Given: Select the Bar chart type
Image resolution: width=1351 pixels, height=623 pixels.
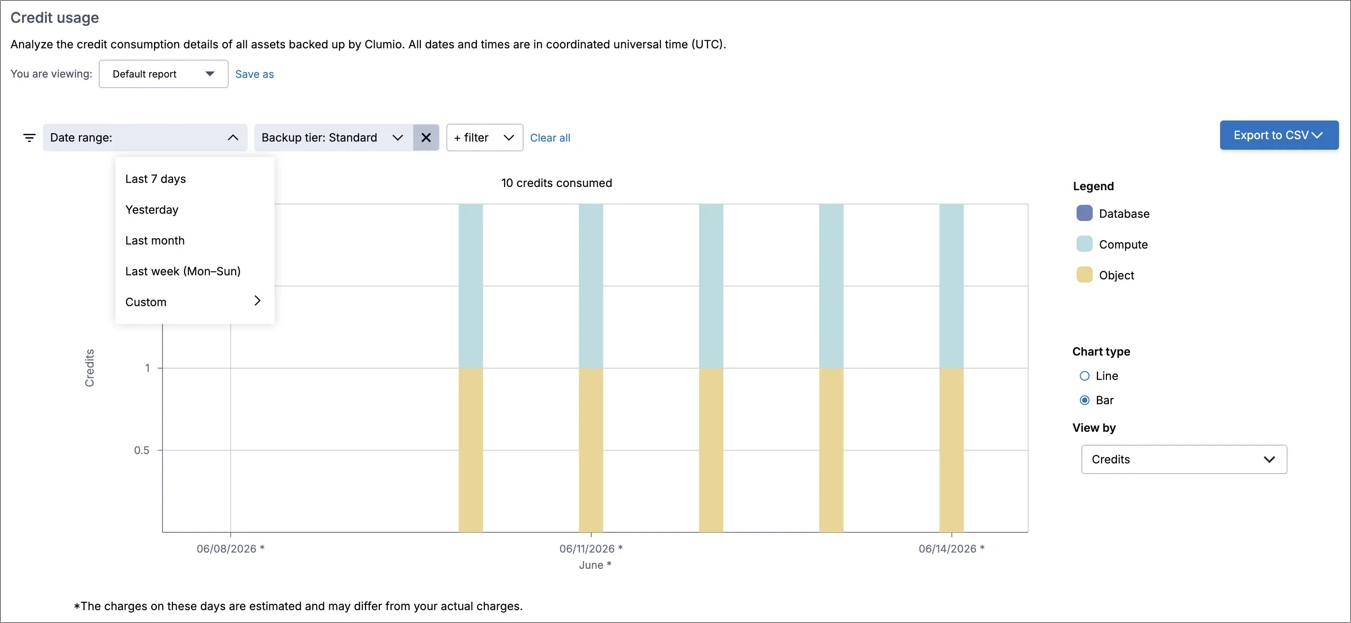Looking at the screenshot, I should (1084, 400).
